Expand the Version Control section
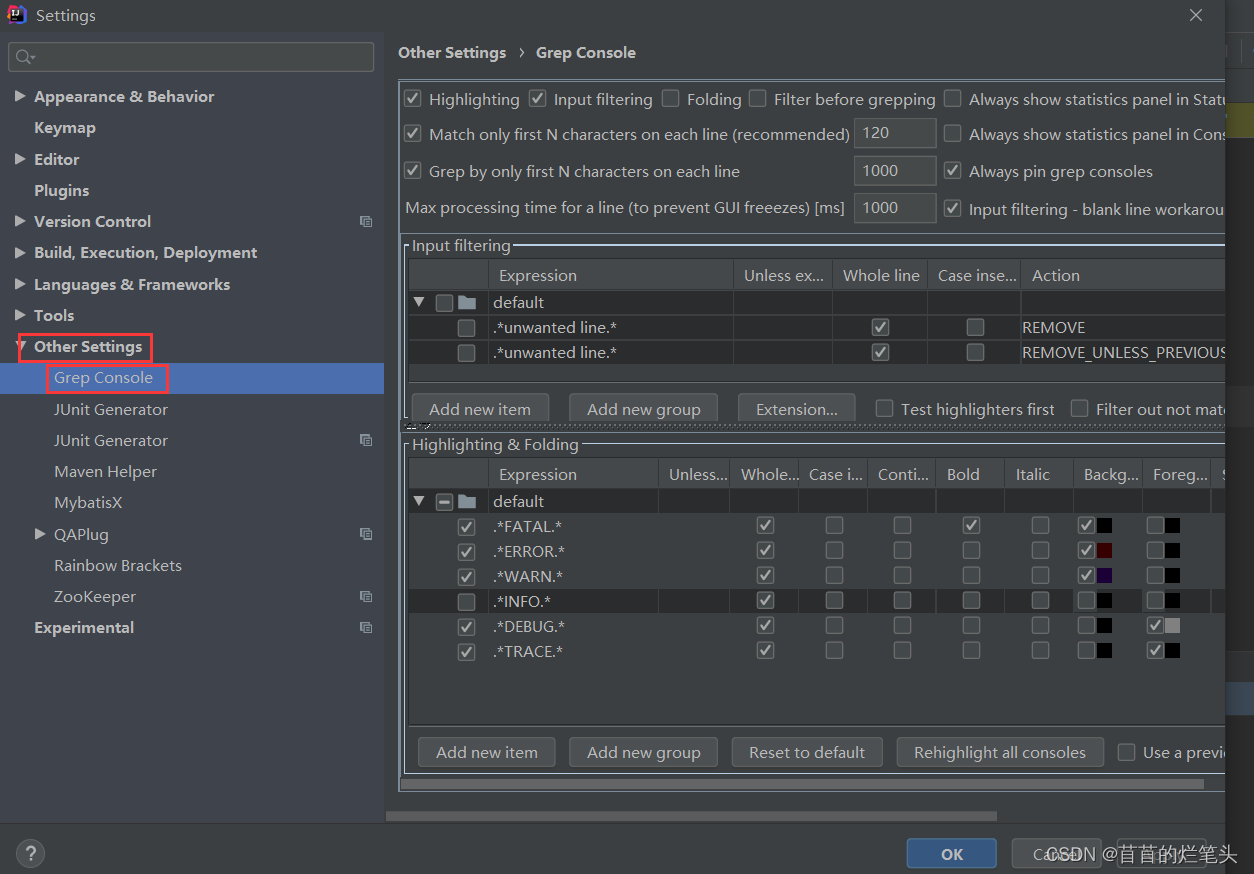The image size is (1254, 874). [x=20, y=221]
